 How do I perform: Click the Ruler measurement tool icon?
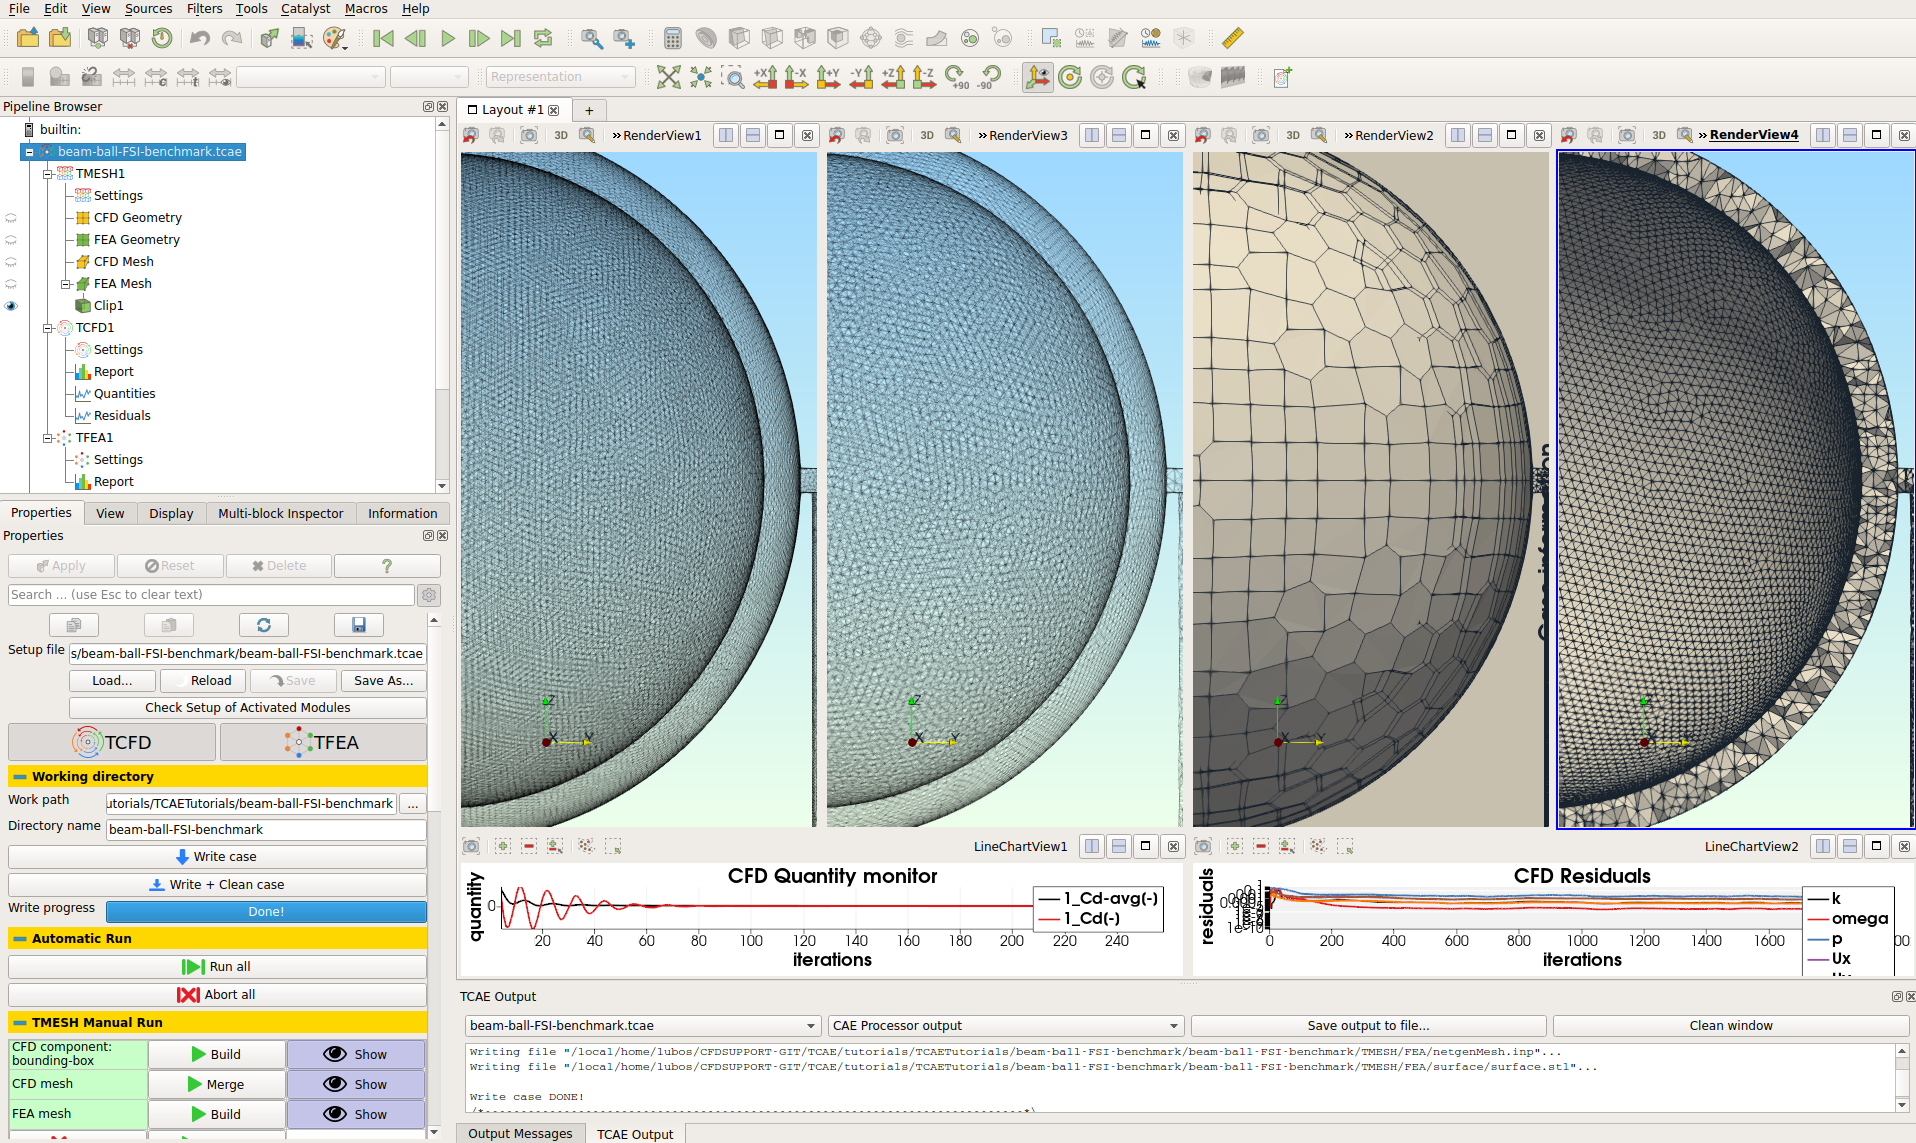click(1232, 39)
